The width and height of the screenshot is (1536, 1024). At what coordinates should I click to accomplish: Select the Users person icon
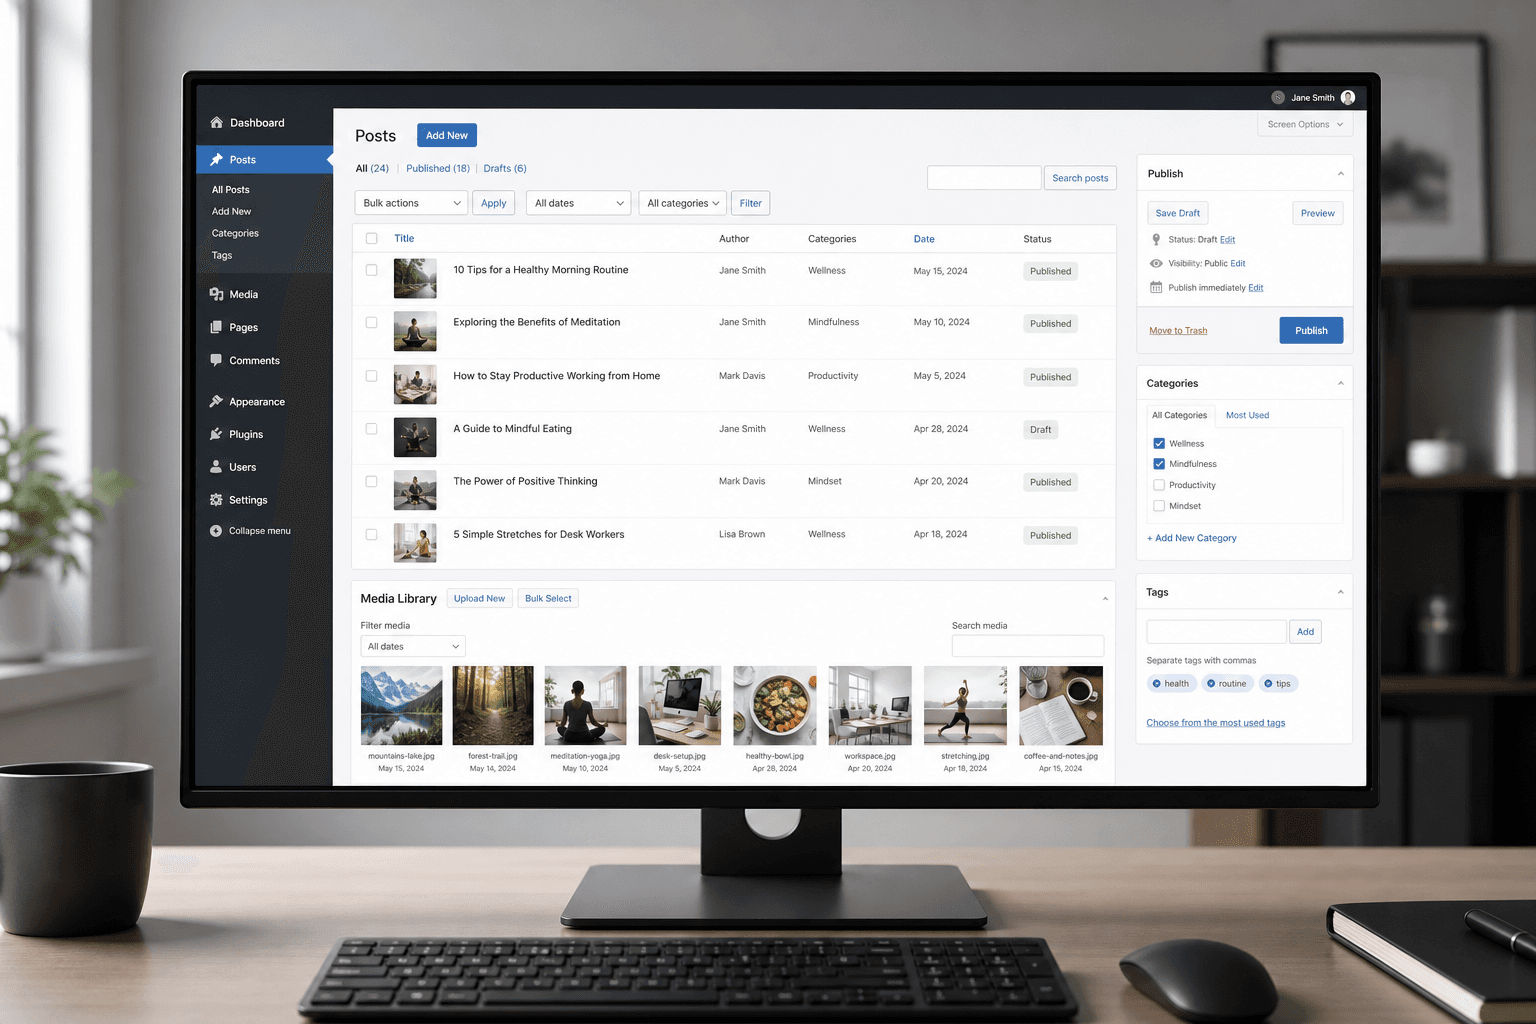pyautogui.click(x=216, y=467)
